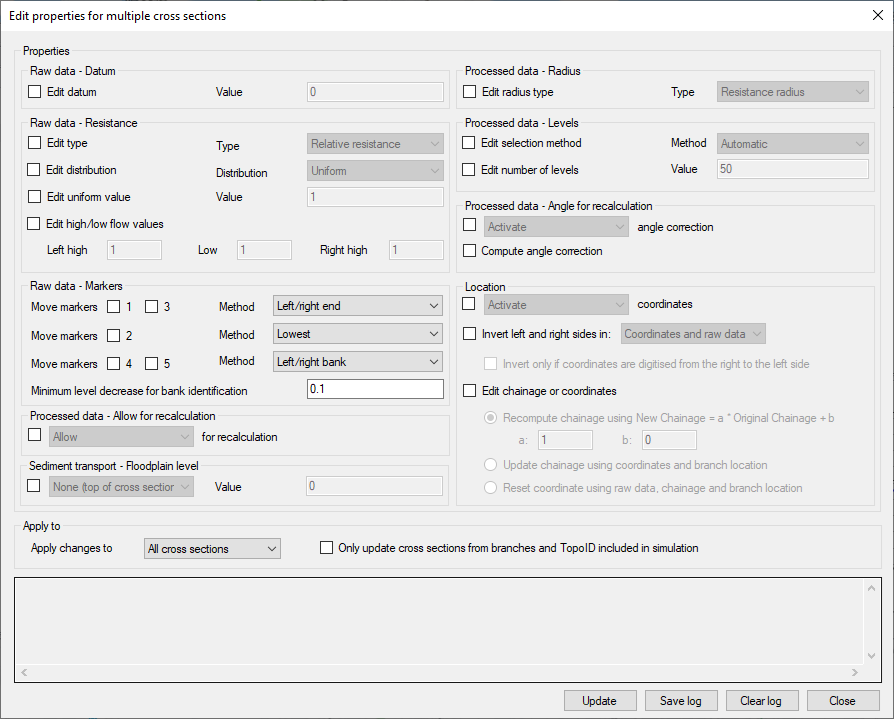The width and height of the screenshot is (894, 719).
Task: Open Left/right end method dropdown
Action: click(x=358, y=306)
